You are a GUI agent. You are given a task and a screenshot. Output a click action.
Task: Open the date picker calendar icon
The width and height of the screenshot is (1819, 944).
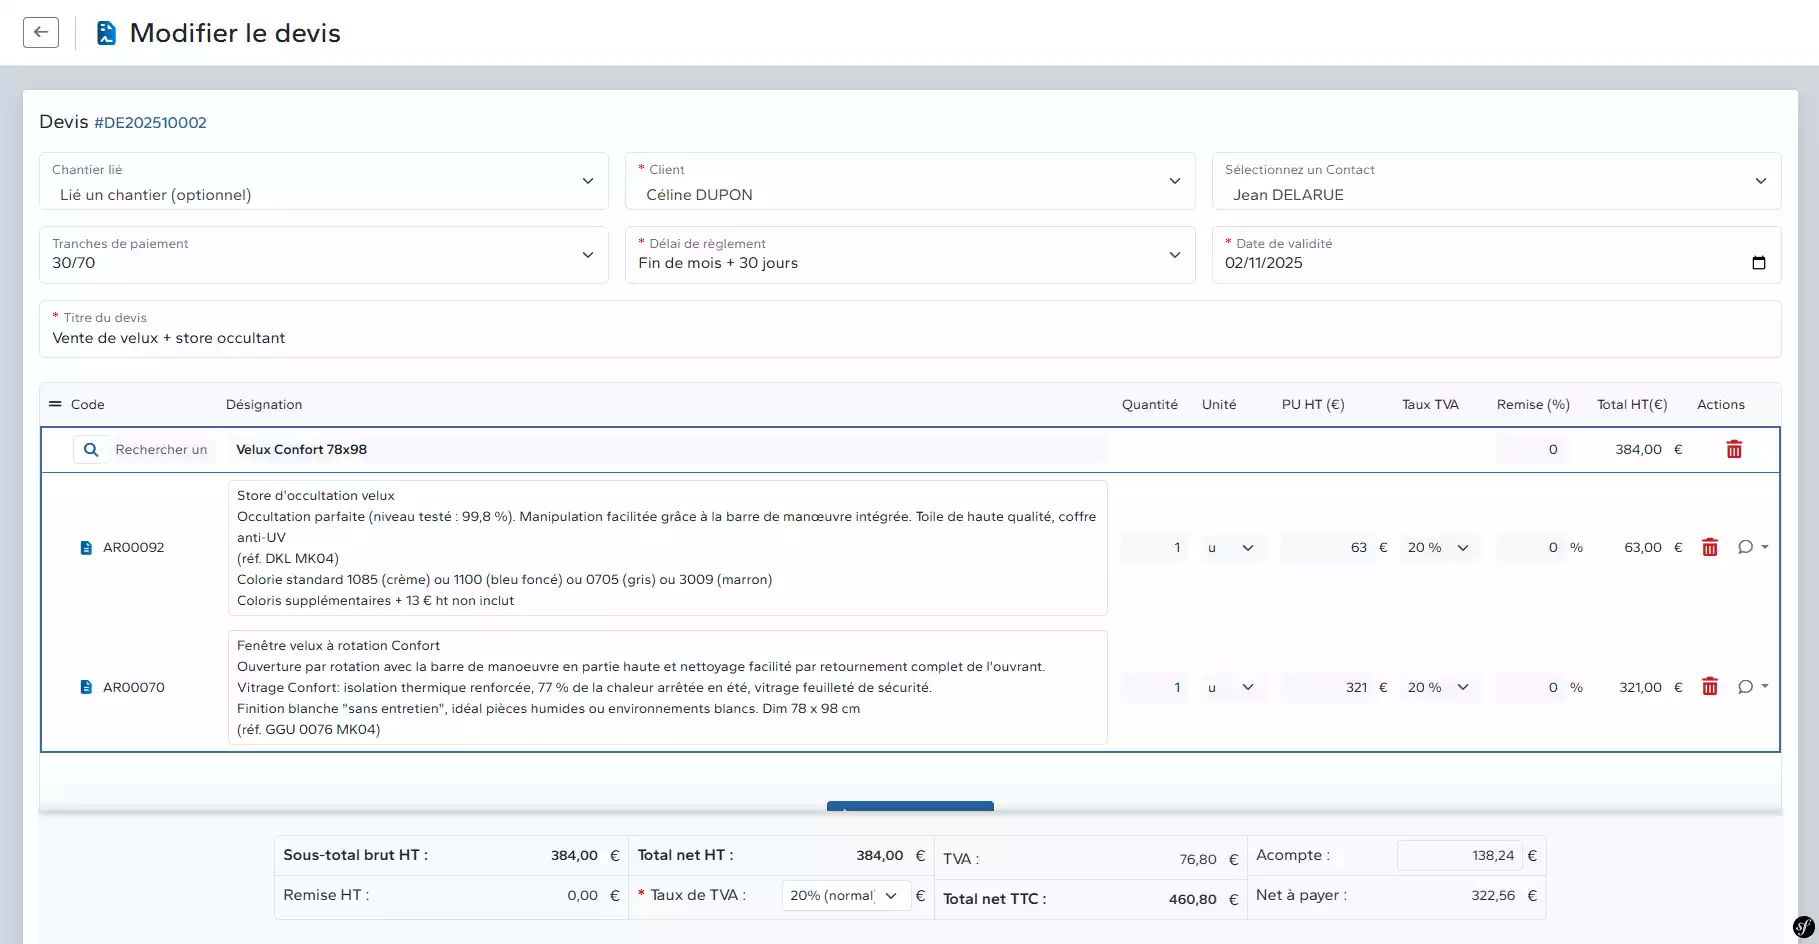pos(1758,263)
